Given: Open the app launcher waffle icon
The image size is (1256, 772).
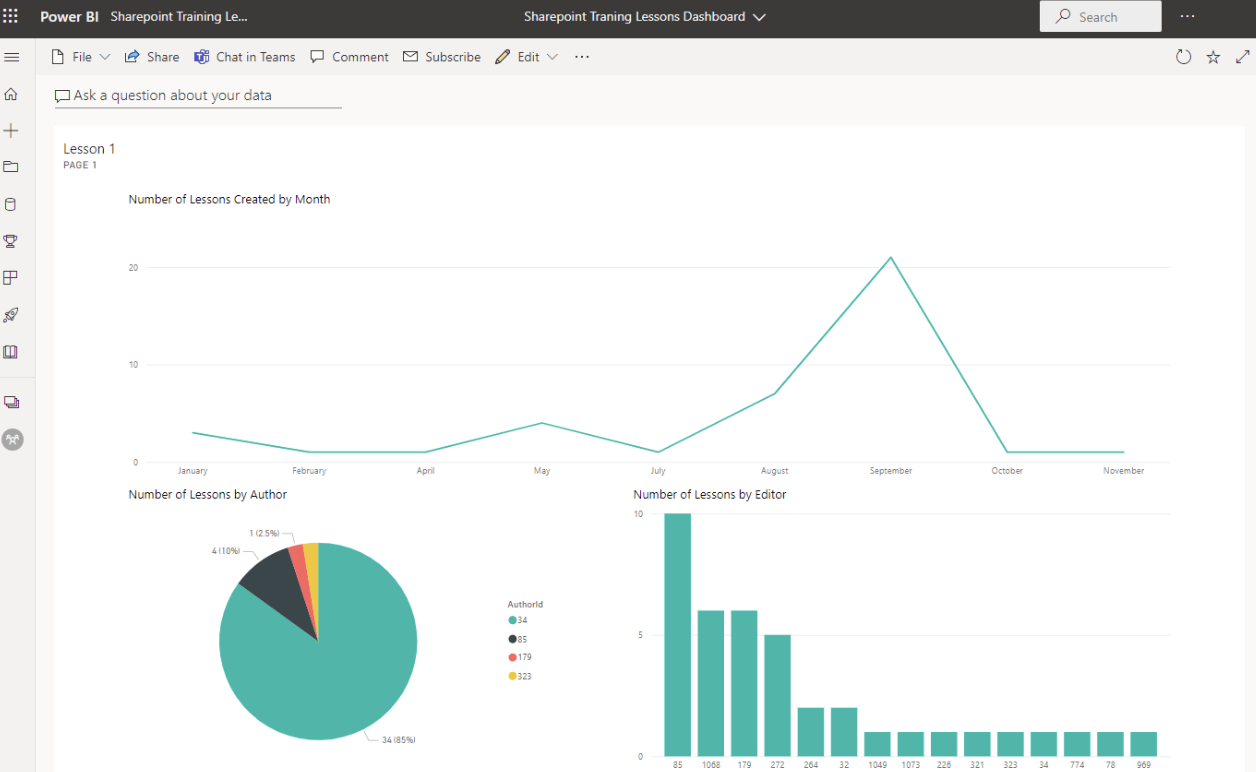Looking at the screenshot, I should pos(11,17).
